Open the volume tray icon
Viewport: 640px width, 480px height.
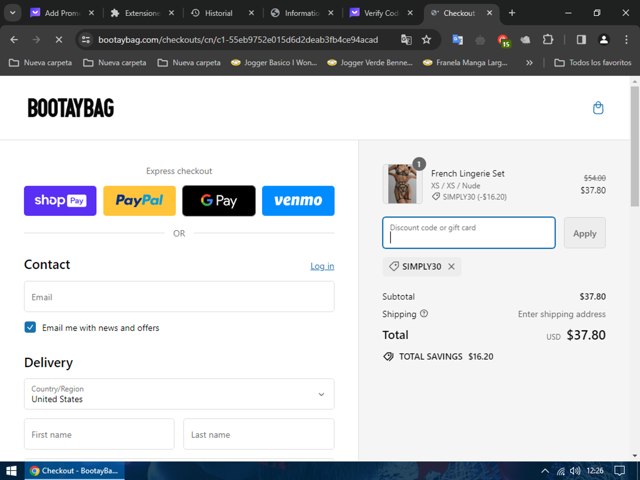[575, 471]
